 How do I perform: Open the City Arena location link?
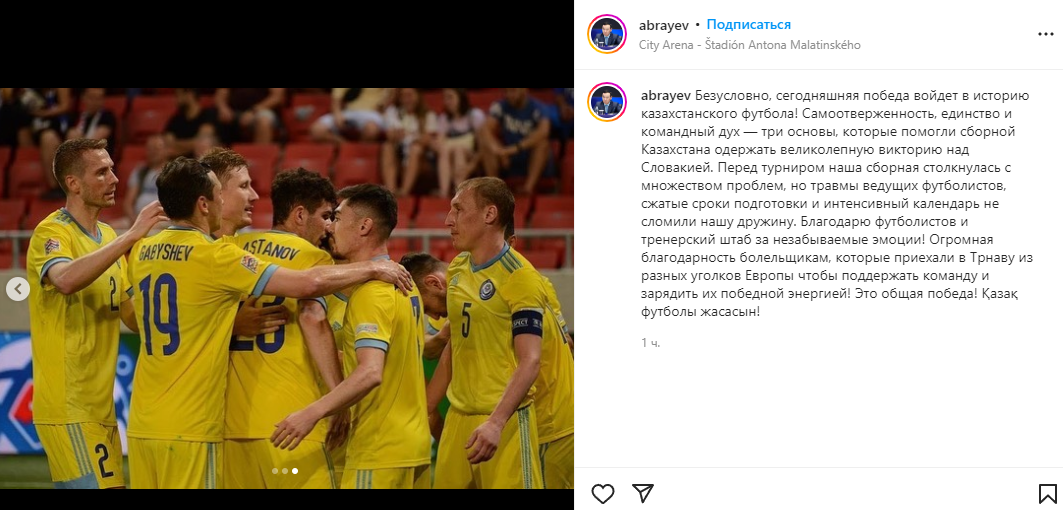pos(750,45)
